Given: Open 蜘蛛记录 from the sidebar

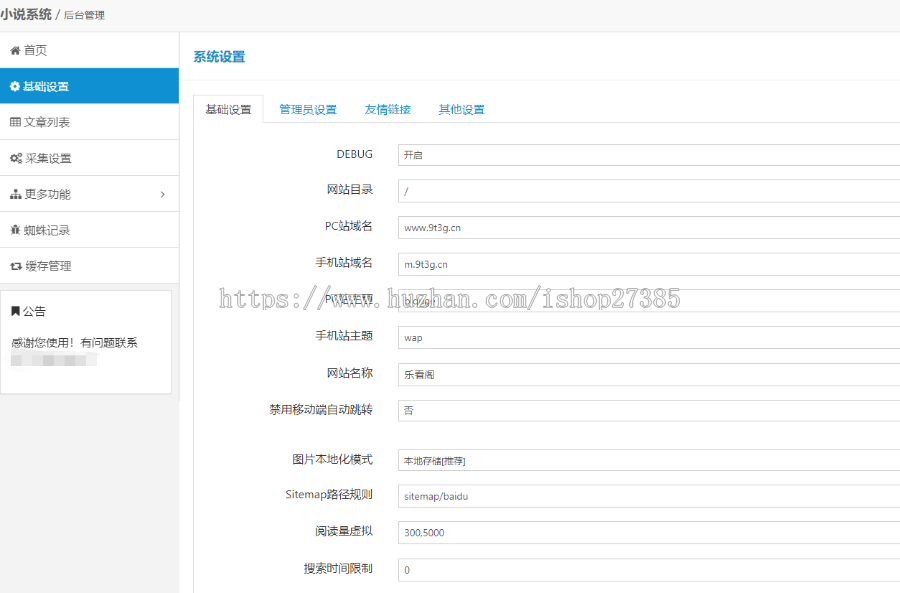Looking at the screenshot, I should coord(48,229).
